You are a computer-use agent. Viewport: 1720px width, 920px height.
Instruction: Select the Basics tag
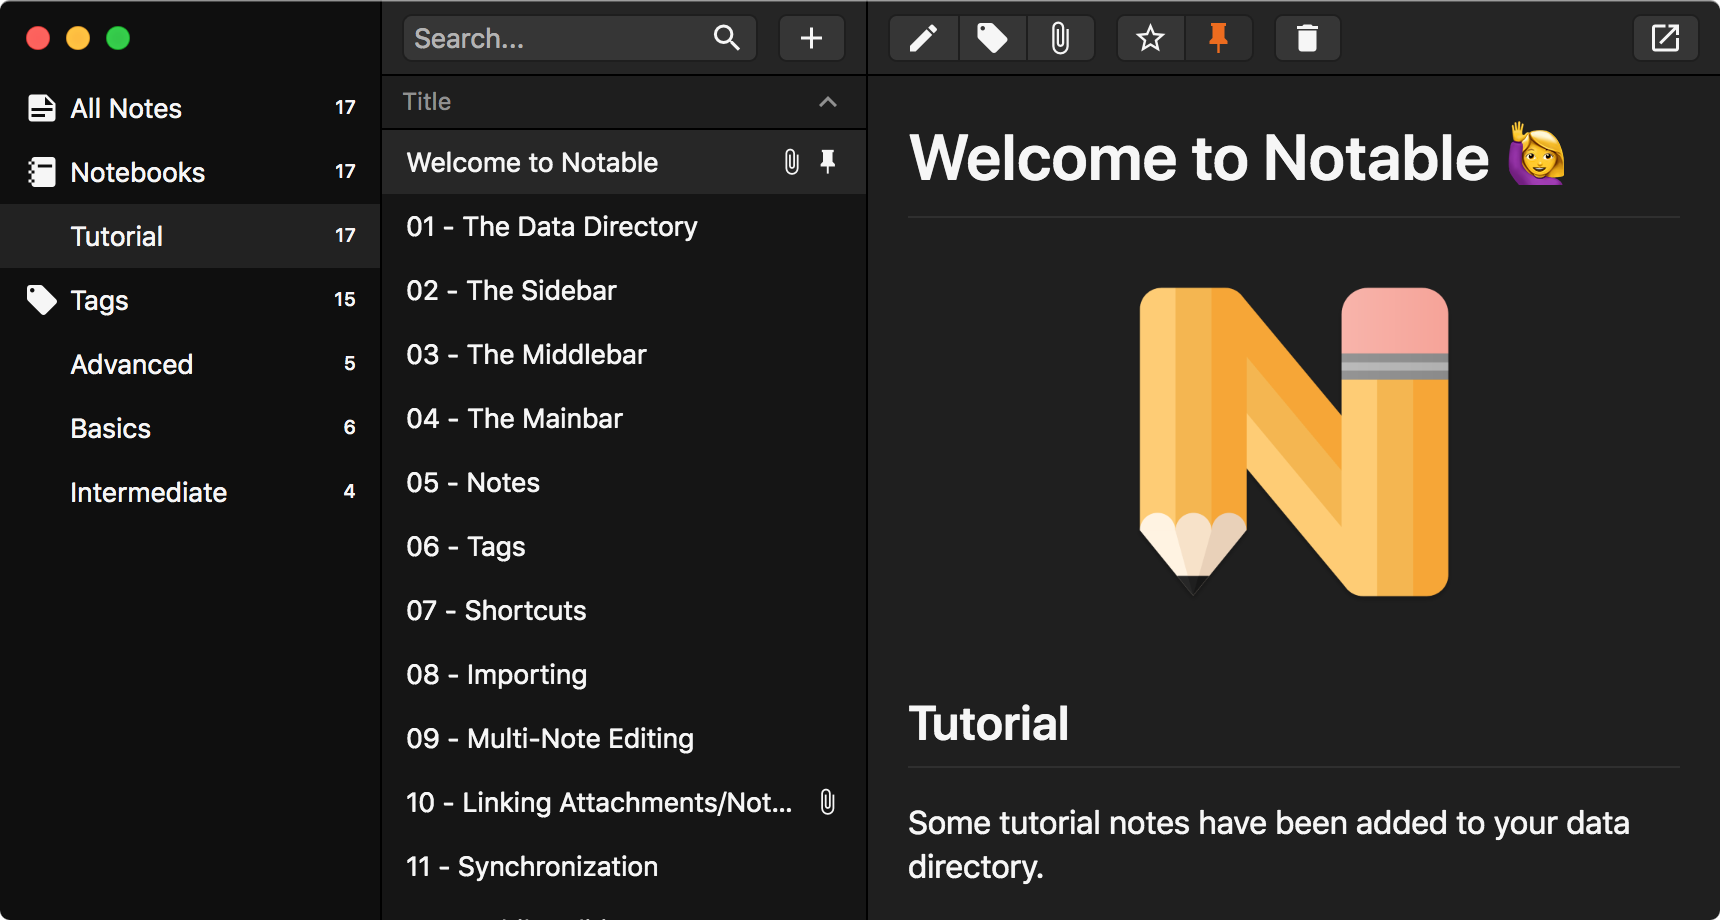[x=190, y=428]
